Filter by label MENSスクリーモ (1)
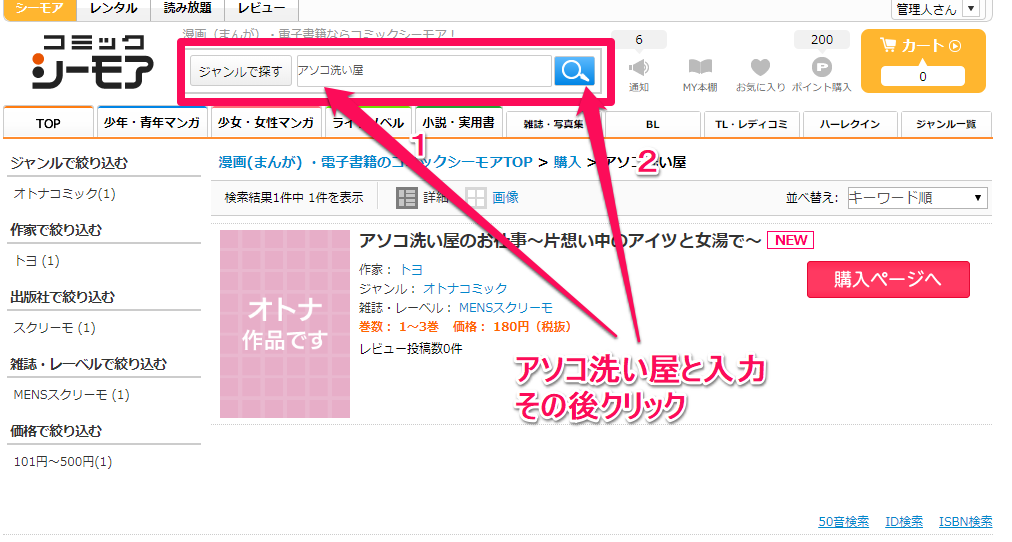This screenshot has height=542, width=1012. pyautogui.click(x=72, y=395)
